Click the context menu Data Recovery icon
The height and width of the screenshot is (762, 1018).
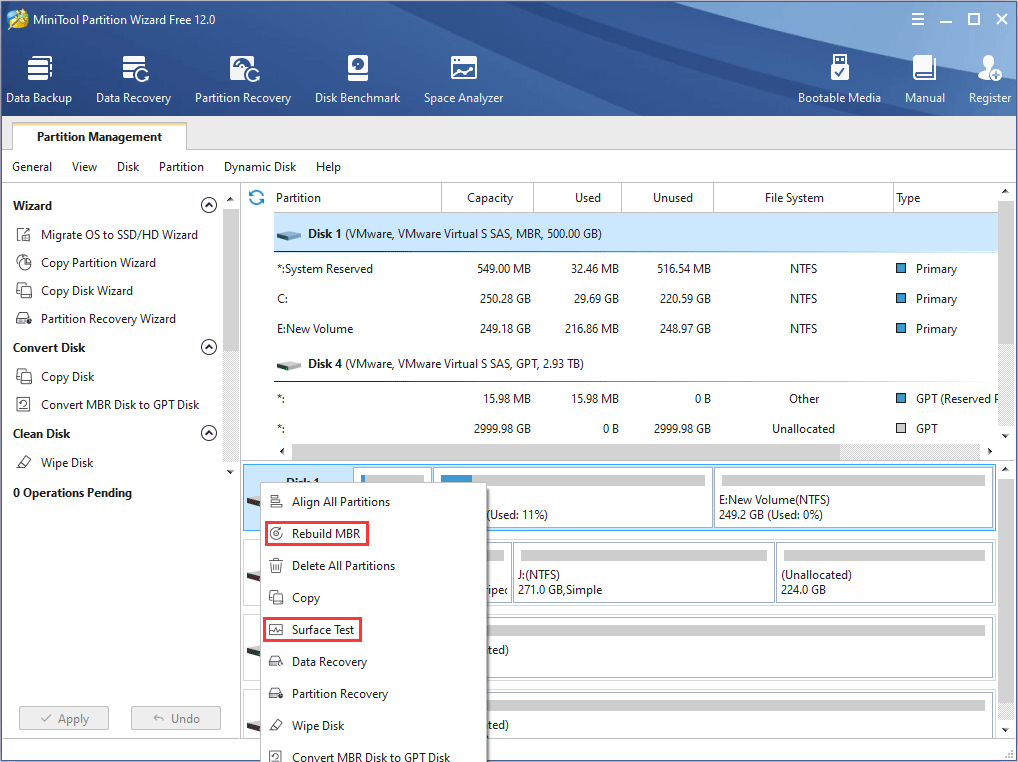(276, 661)
